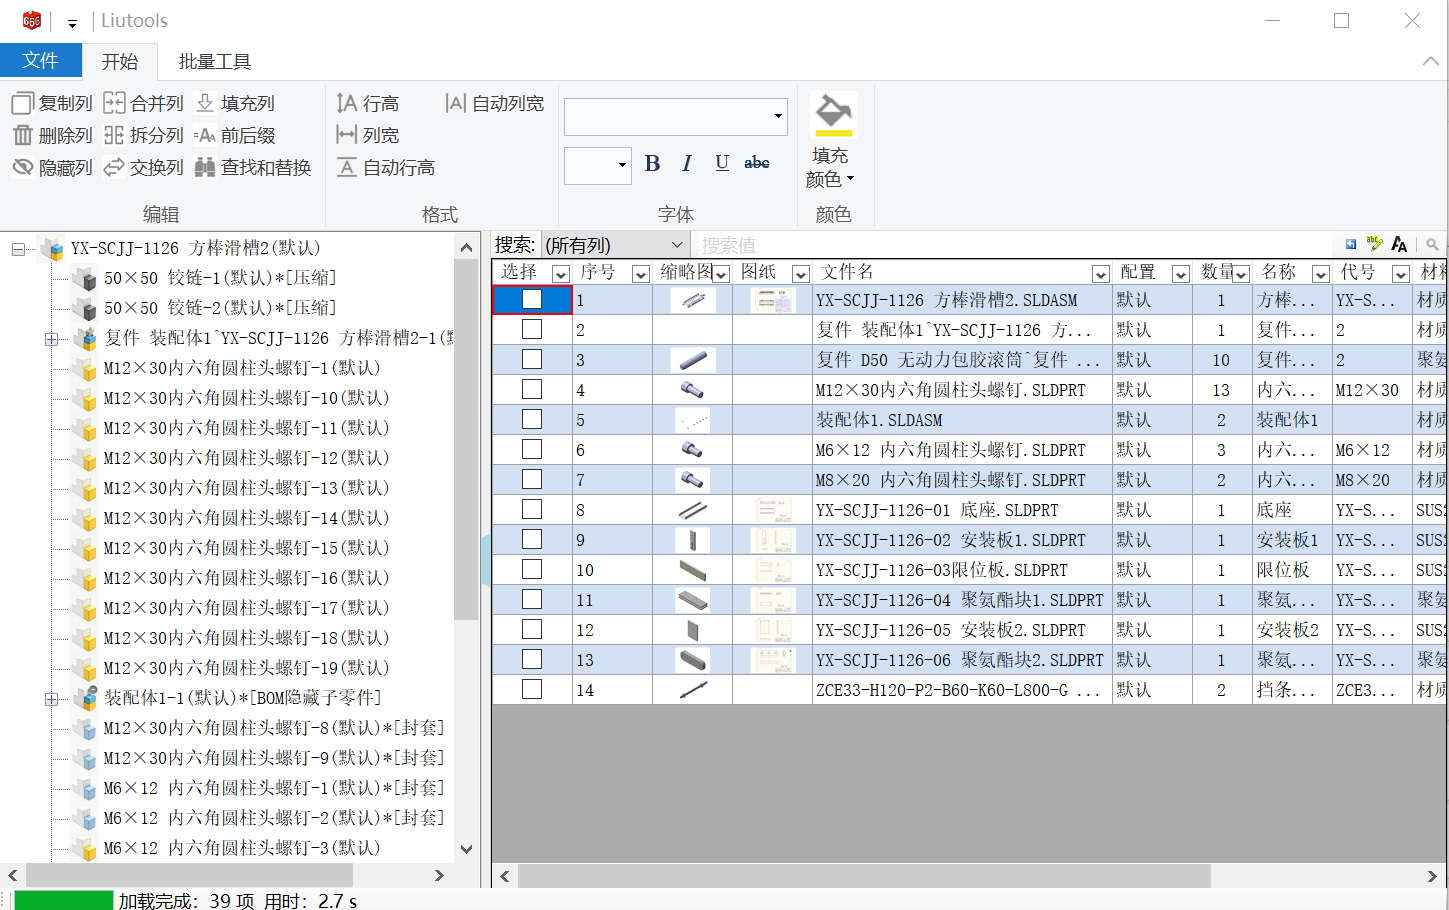Image resolution: width=1449 pixels, height=910 pixels.
Task: Collapse the ribbon with the chevron
Action: click(x=1431, y=62)
